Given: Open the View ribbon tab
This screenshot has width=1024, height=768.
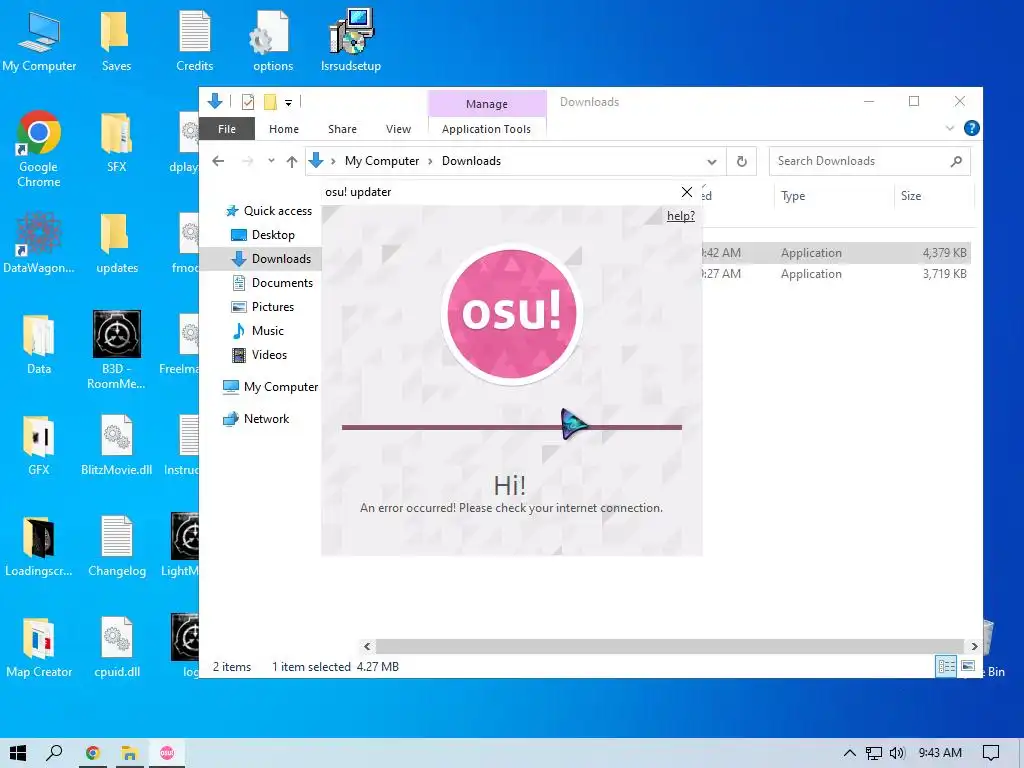Looking at the screenshot, I should (x=398, y=129).
